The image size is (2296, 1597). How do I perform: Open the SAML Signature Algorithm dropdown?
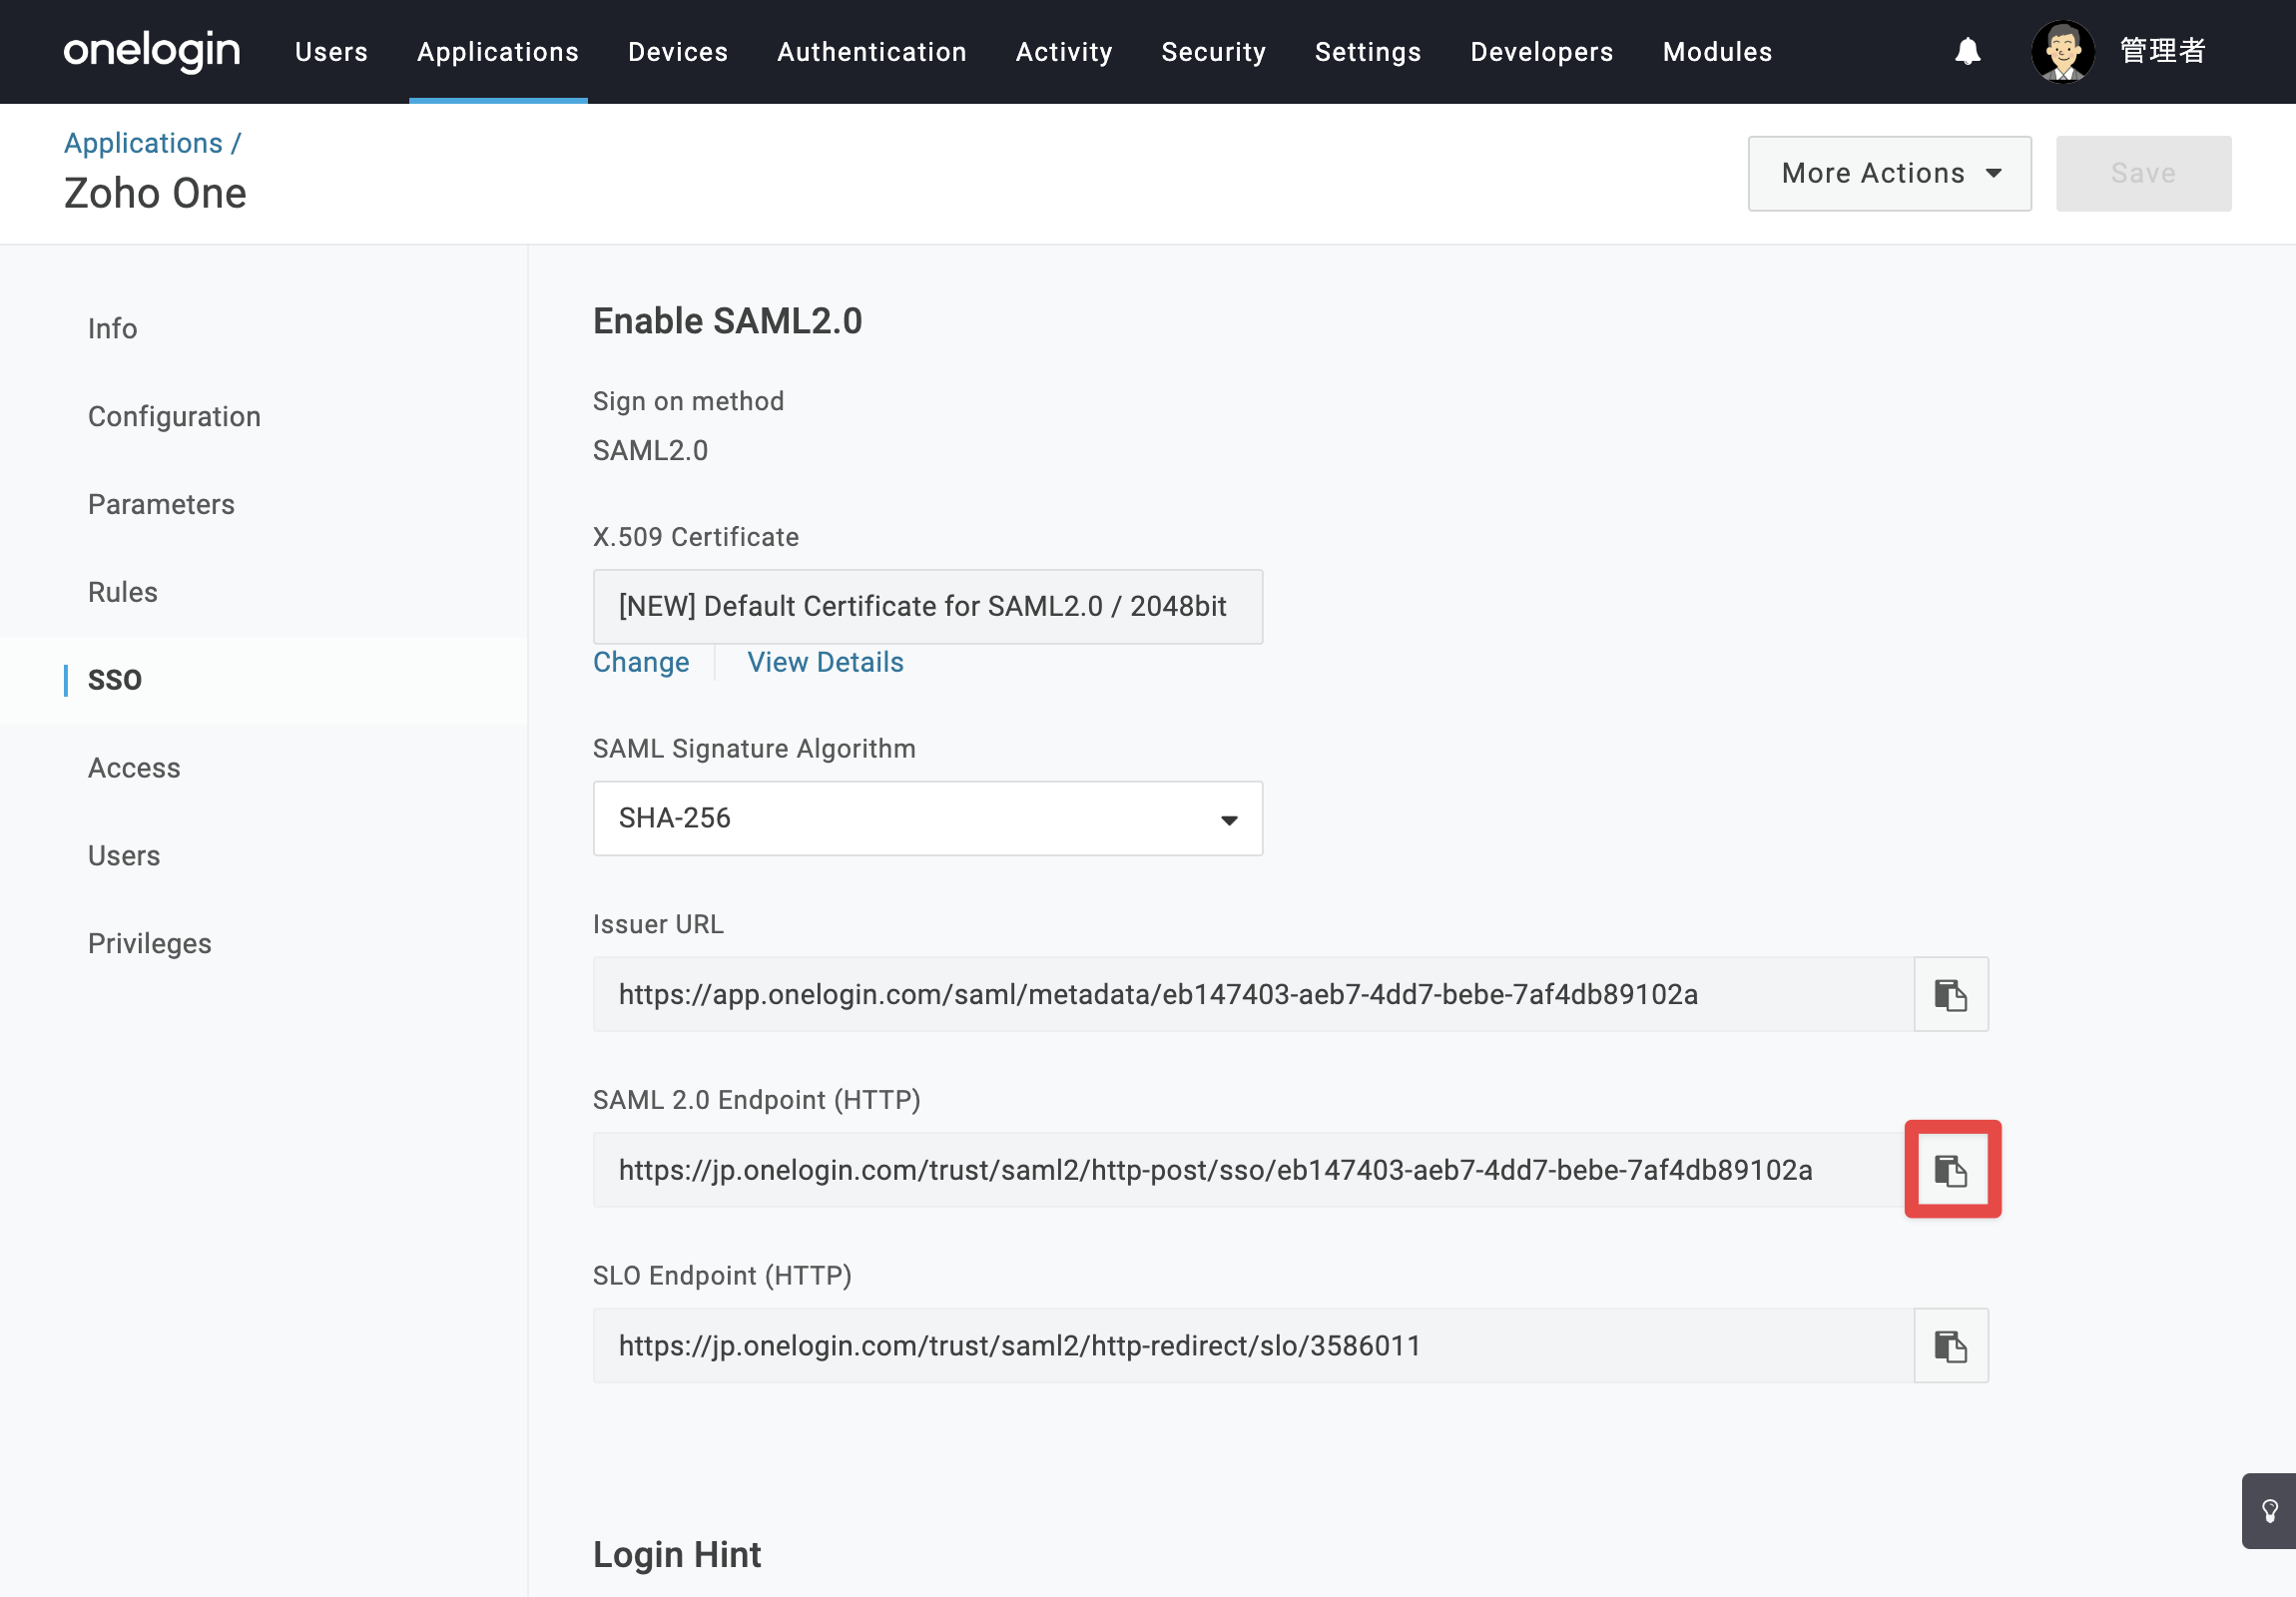(x=927, y=818)
